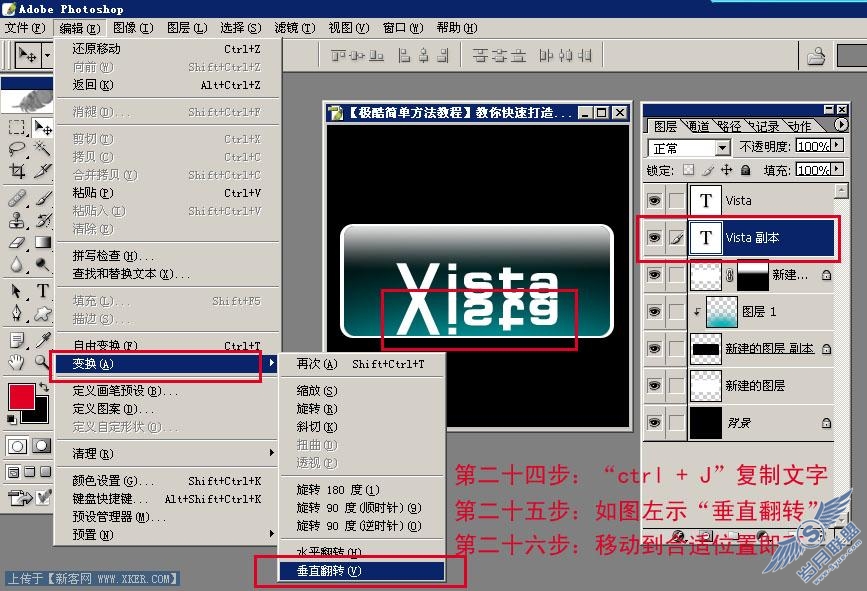Screen dimensions: 867x591
Task: Open the tool preset picker arrow
Action: pyautogui.click(x=48, y=55)
